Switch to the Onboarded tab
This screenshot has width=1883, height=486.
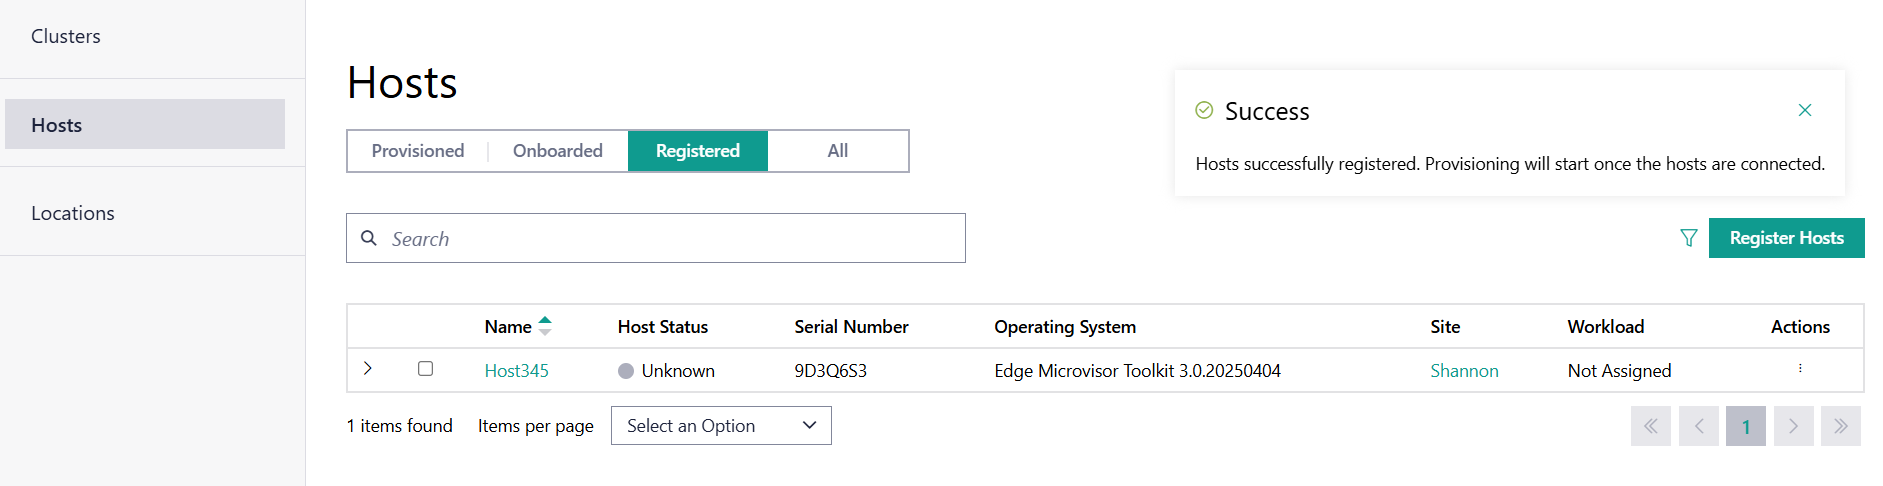click(558, 151)
